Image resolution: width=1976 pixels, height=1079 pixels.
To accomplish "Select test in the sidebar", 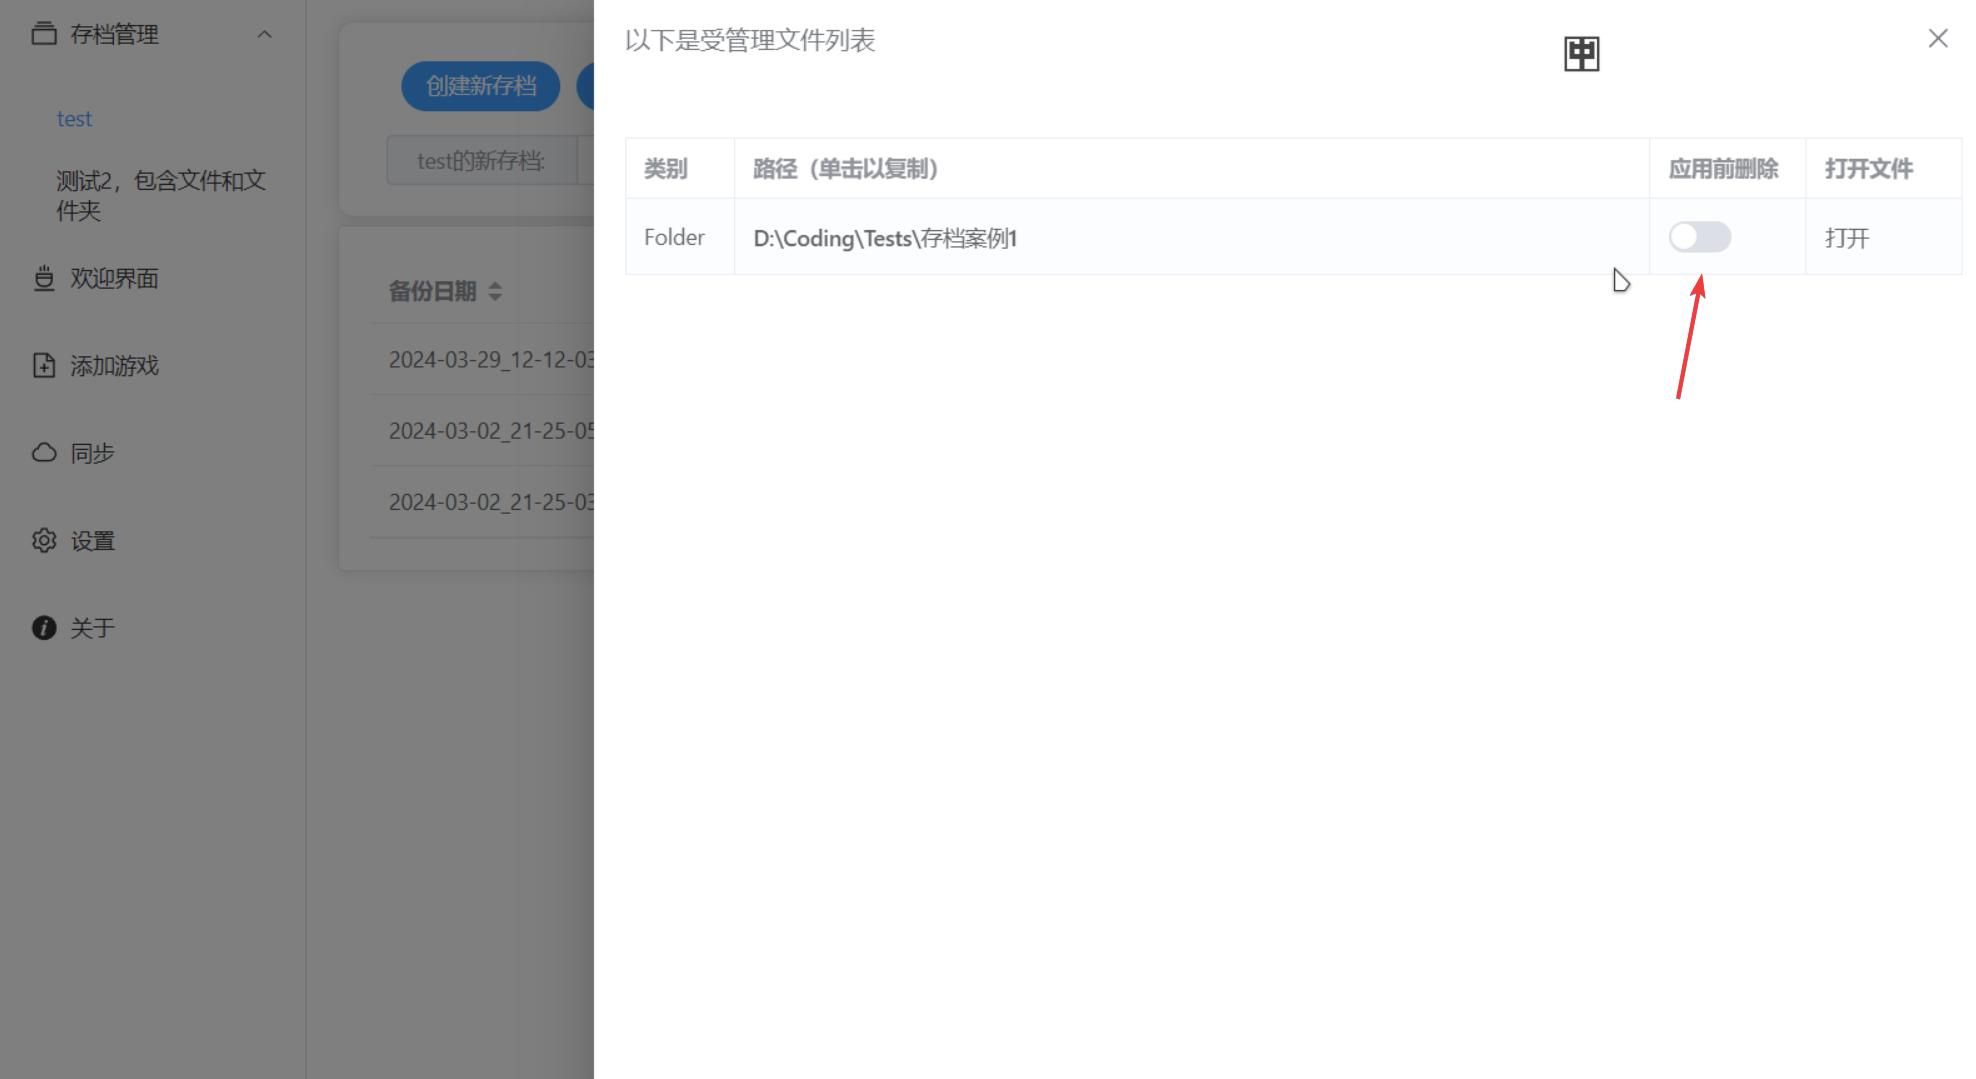I will click(x=74, y=117).
